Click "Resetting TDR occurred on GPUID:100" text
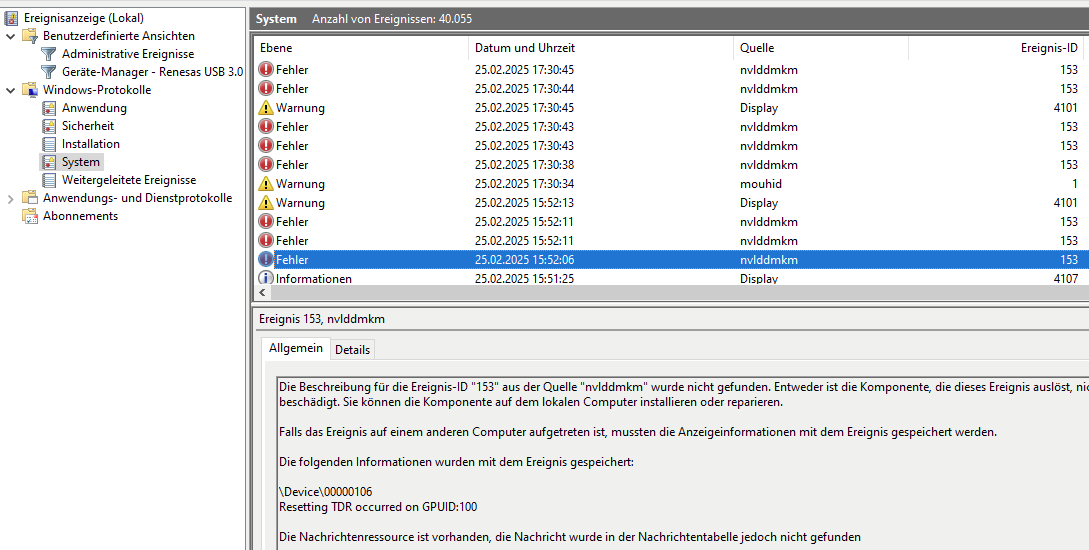Viewport: 1089px width, 550px height. [x=378, y=507]
